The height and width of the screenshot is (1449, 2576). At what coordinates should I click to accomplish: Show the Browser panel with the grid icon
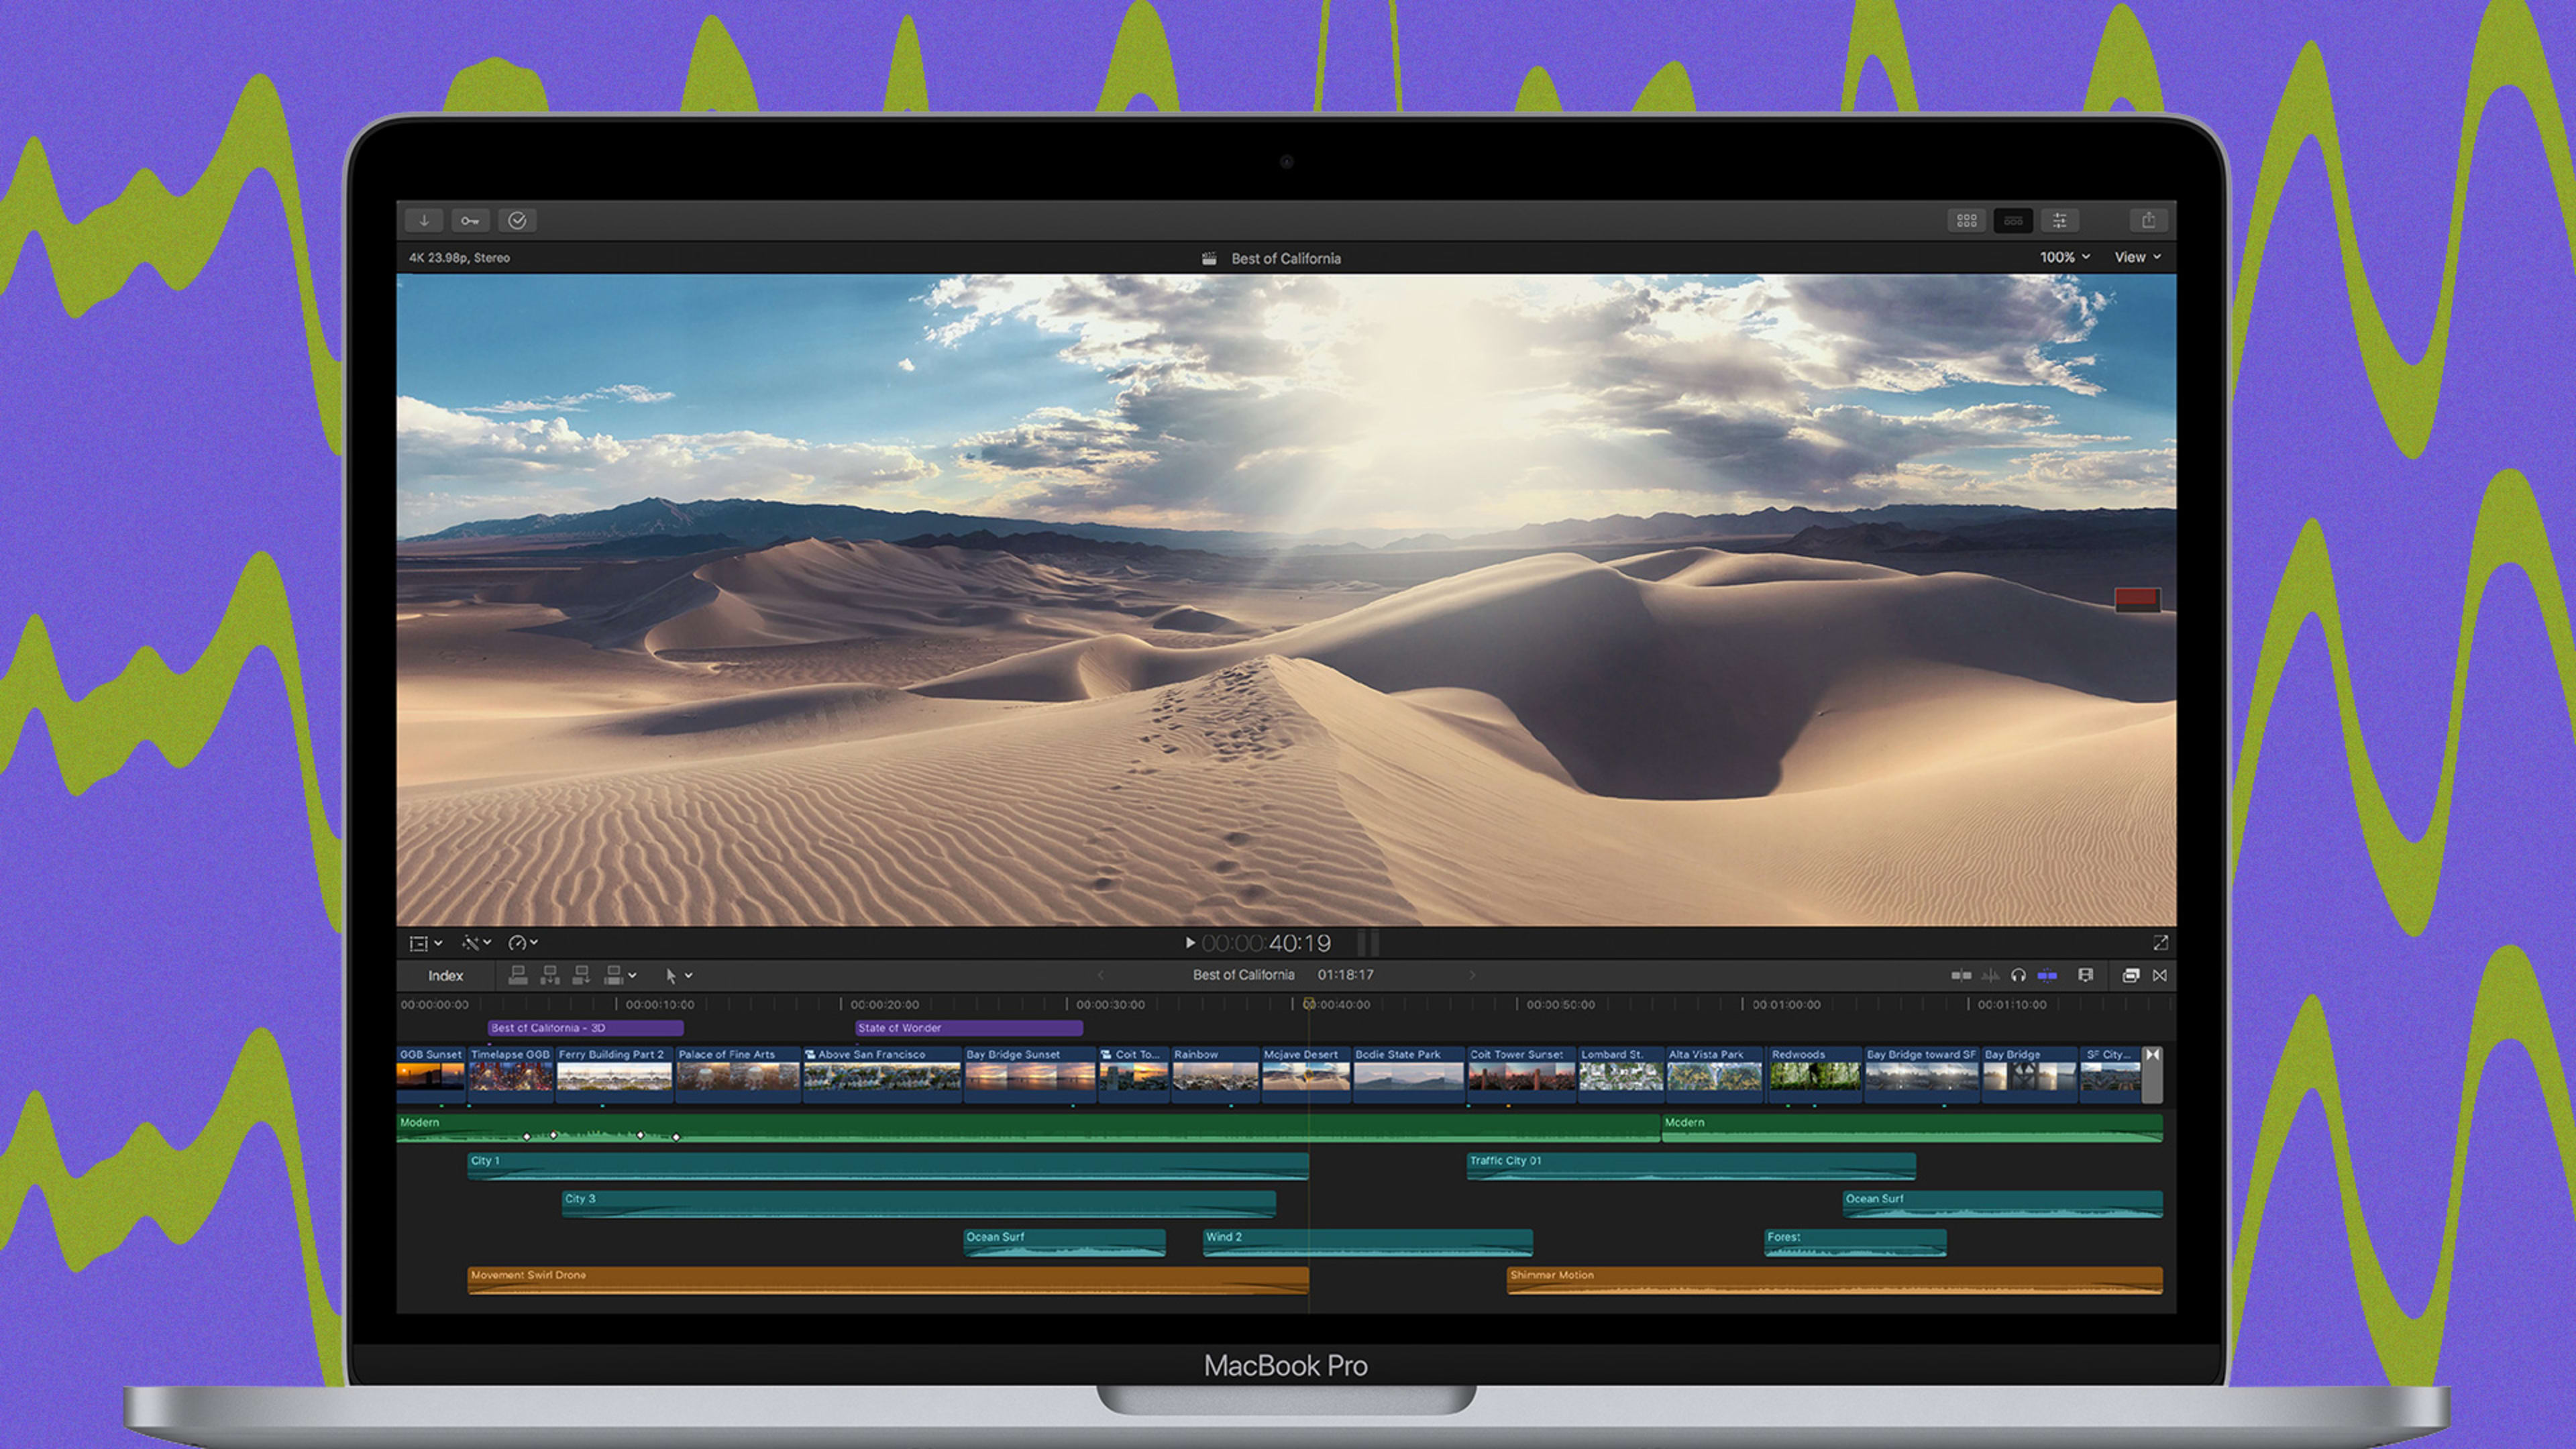(1966, 221)
